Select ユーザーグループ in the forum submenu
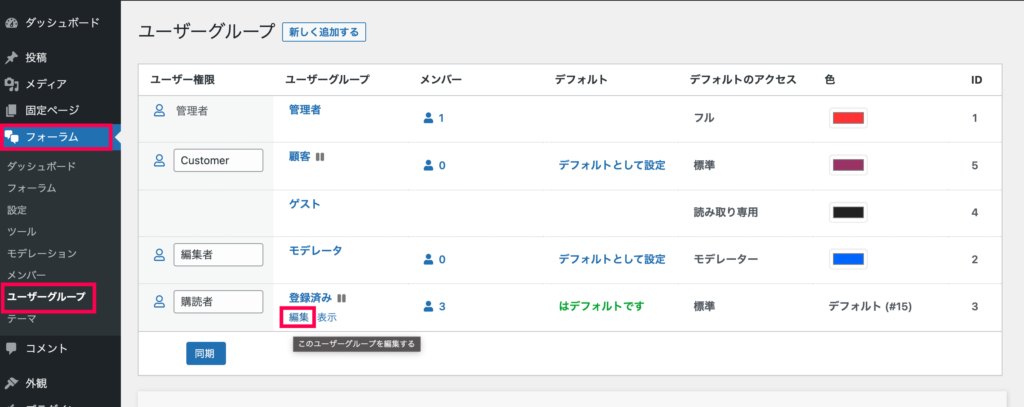 click(47, 297)
